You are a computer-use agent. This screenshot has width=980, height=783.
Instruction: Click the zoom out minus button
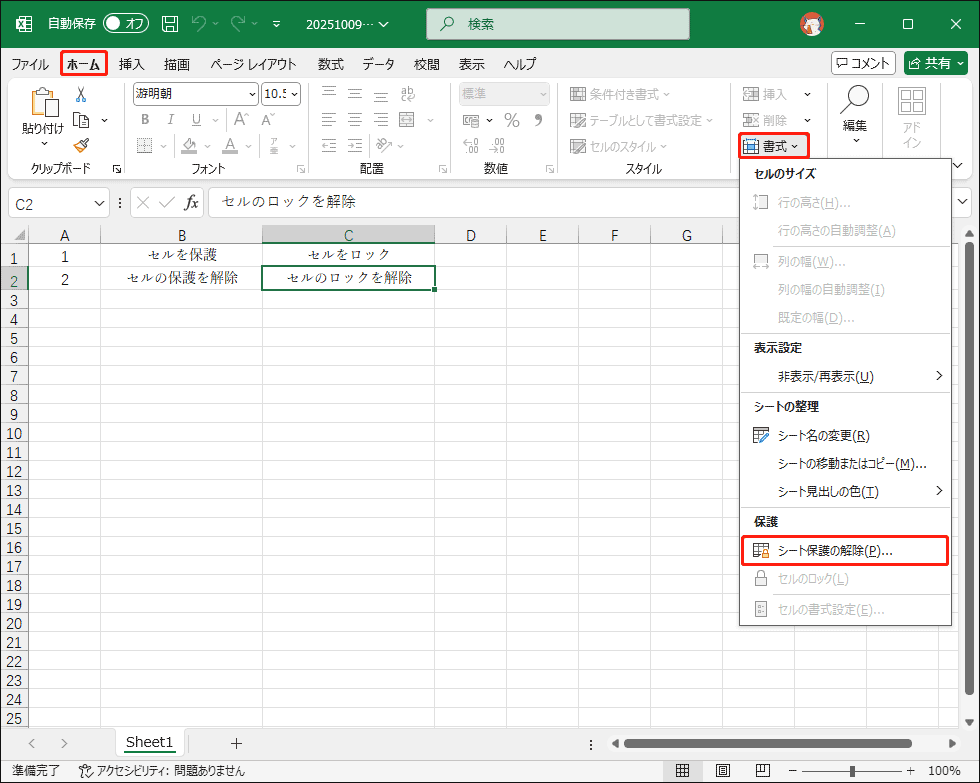point(792,771)
